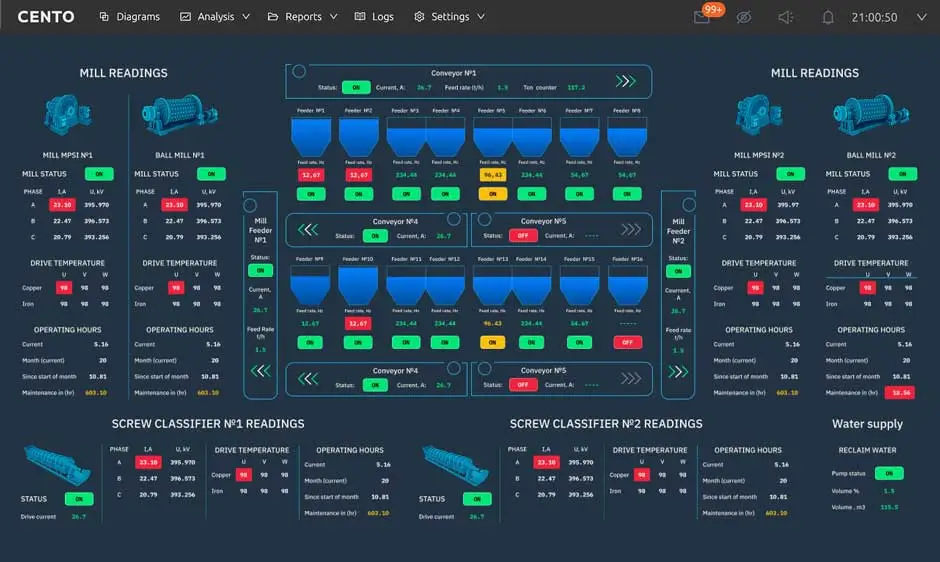This screenshot has height=562, width=940.
Task: Click Conveyor №1 forward double-arrow icon
Action: pyautogui.click(x=625, y=81)
